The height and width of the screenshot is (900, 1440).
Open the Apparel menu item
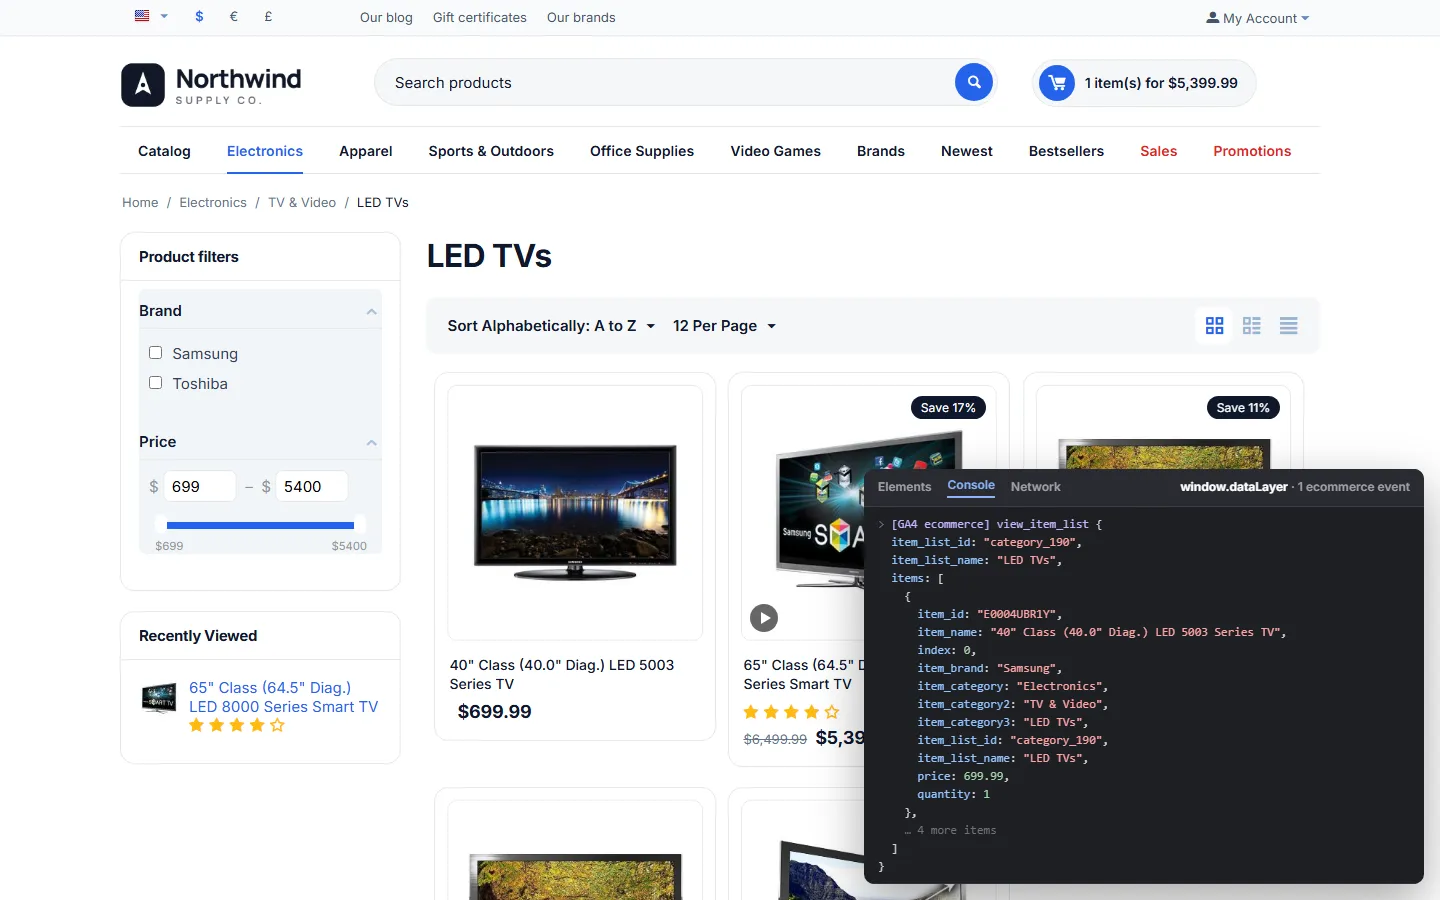pos(365,151)
